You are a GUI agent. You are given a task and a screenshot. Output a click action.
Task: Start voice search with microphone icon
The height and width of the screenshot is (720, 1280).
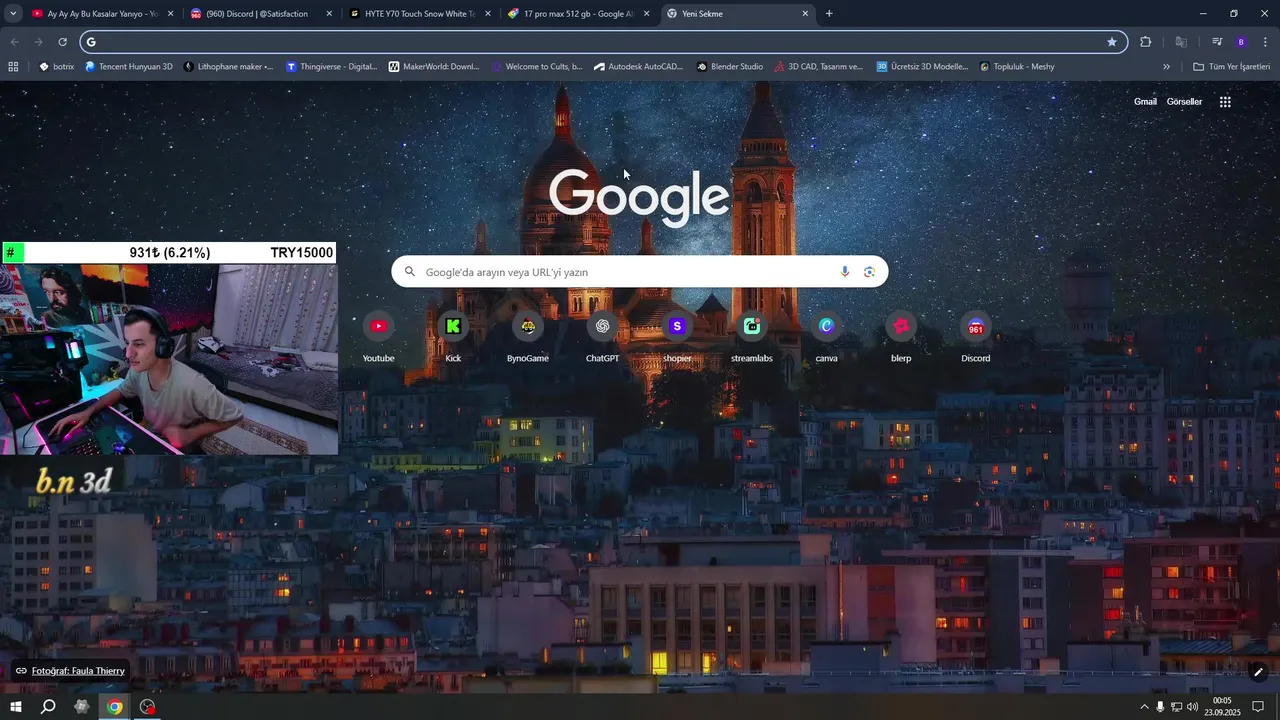pos(845,272)
